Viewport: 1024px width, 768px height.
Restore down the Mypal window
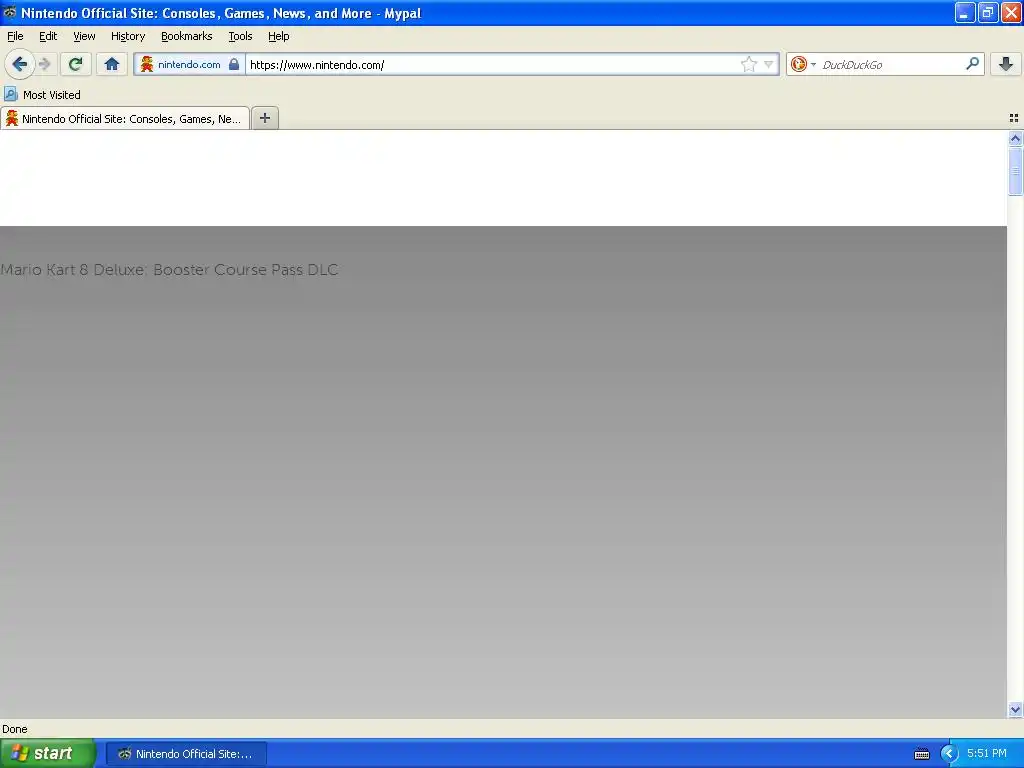[x=987, y=12]
